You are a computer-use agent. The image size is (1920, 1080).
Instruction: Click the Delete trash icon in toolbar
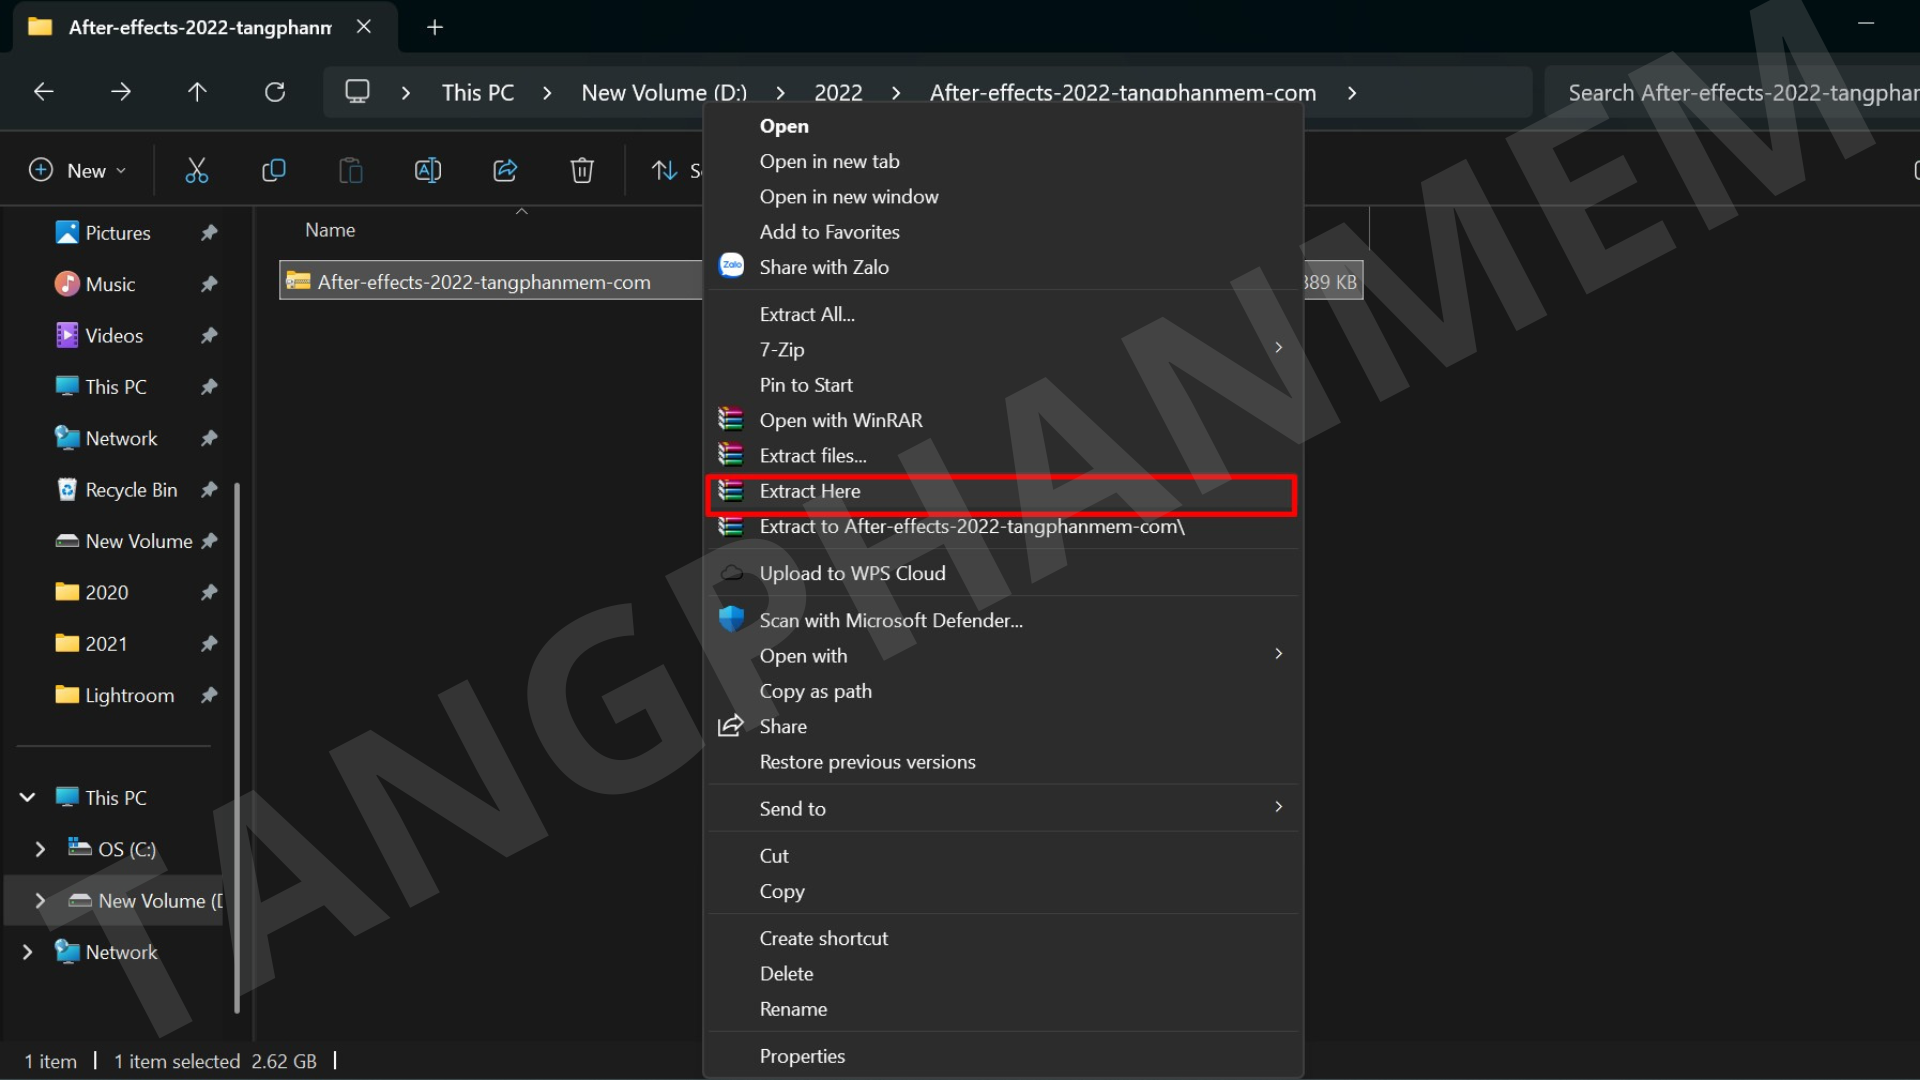pyautogui.click(x=582, y=171)
